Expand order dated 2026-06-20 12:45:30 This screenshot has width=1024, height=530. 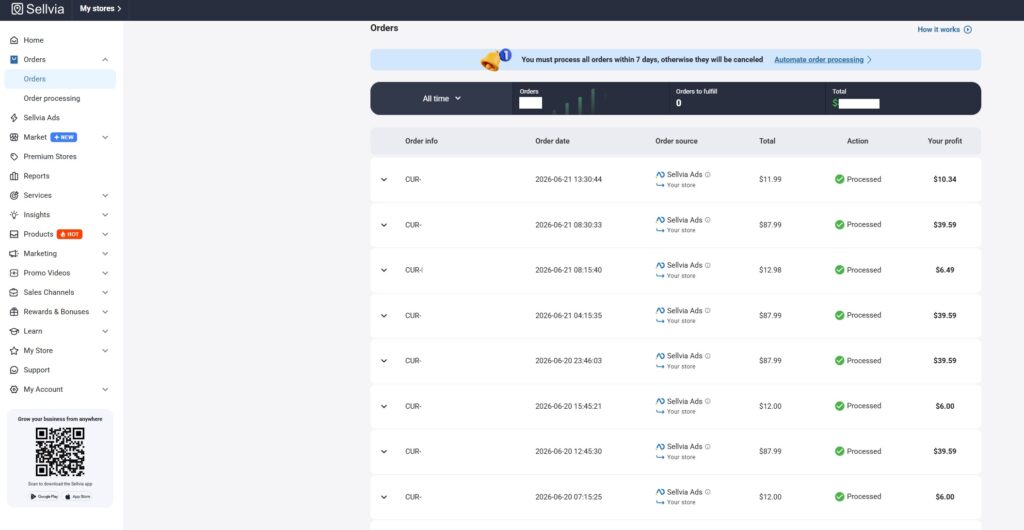(x=384, y=452)
